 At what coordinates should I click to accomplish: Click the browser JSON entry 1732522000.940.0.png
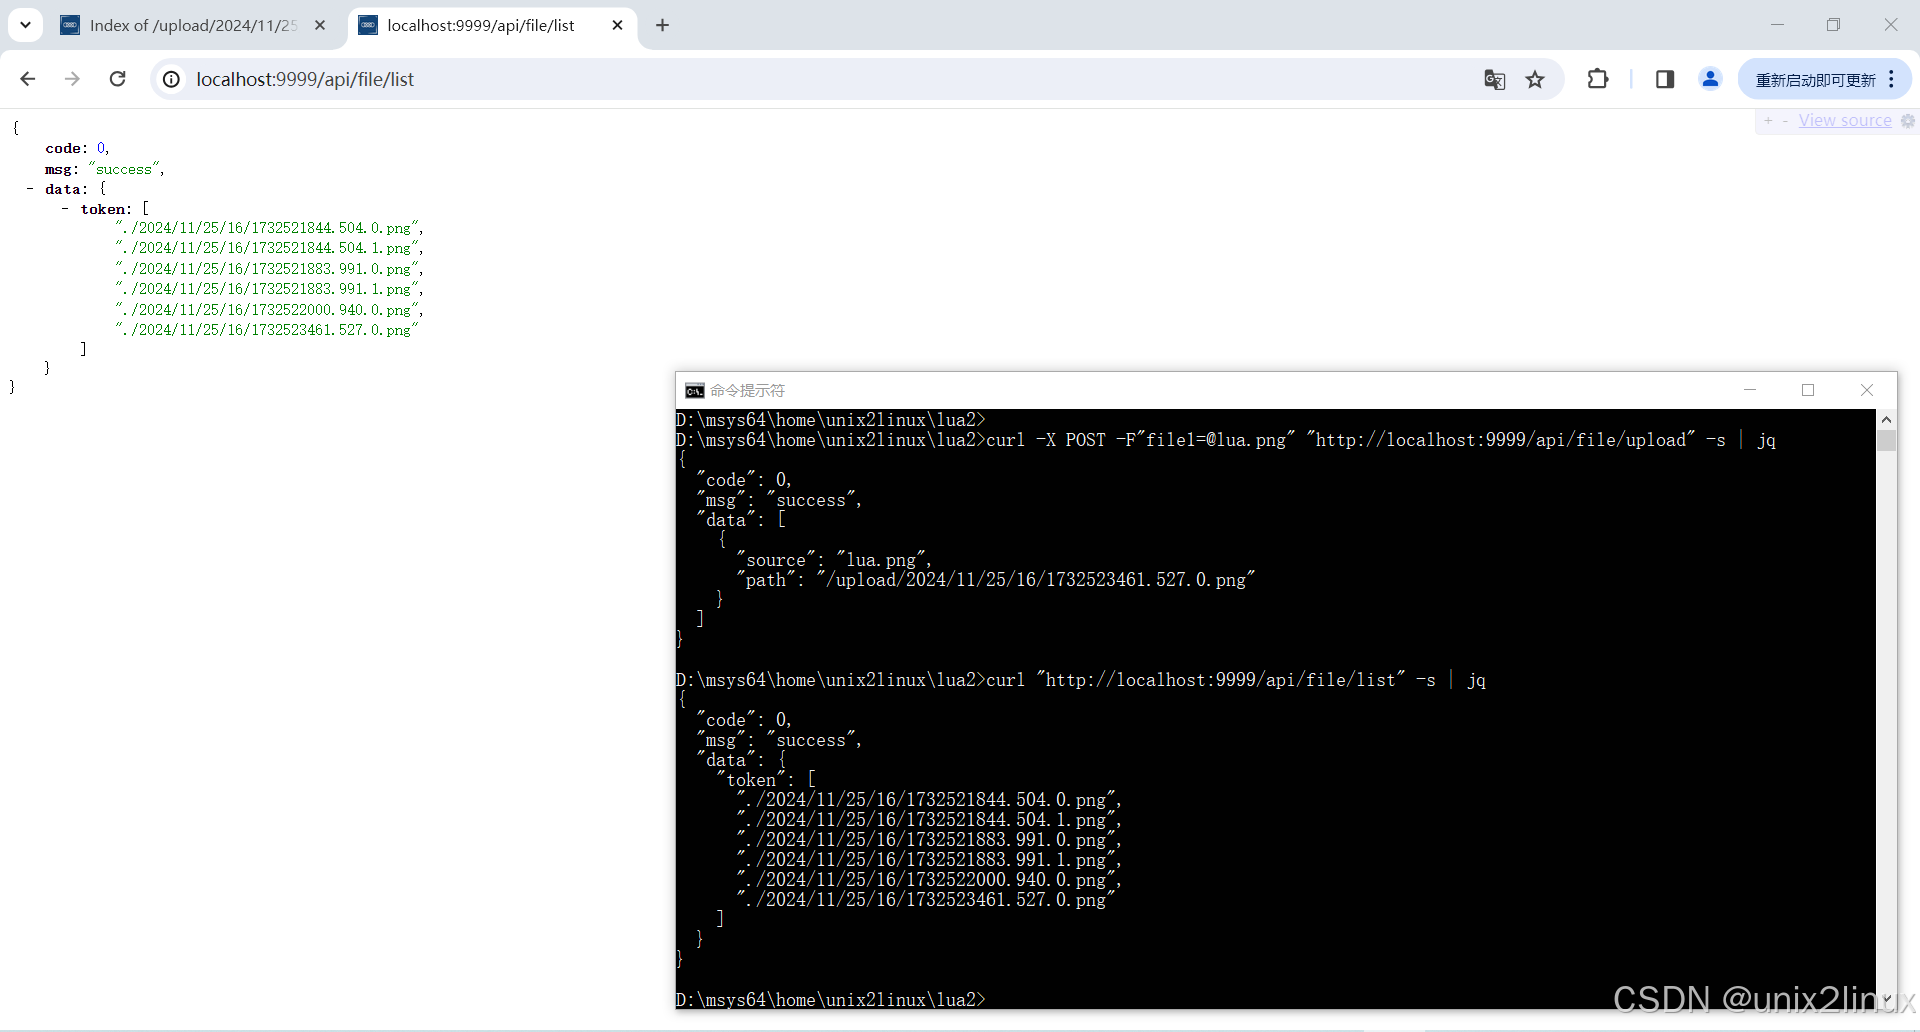click(267, 310)
